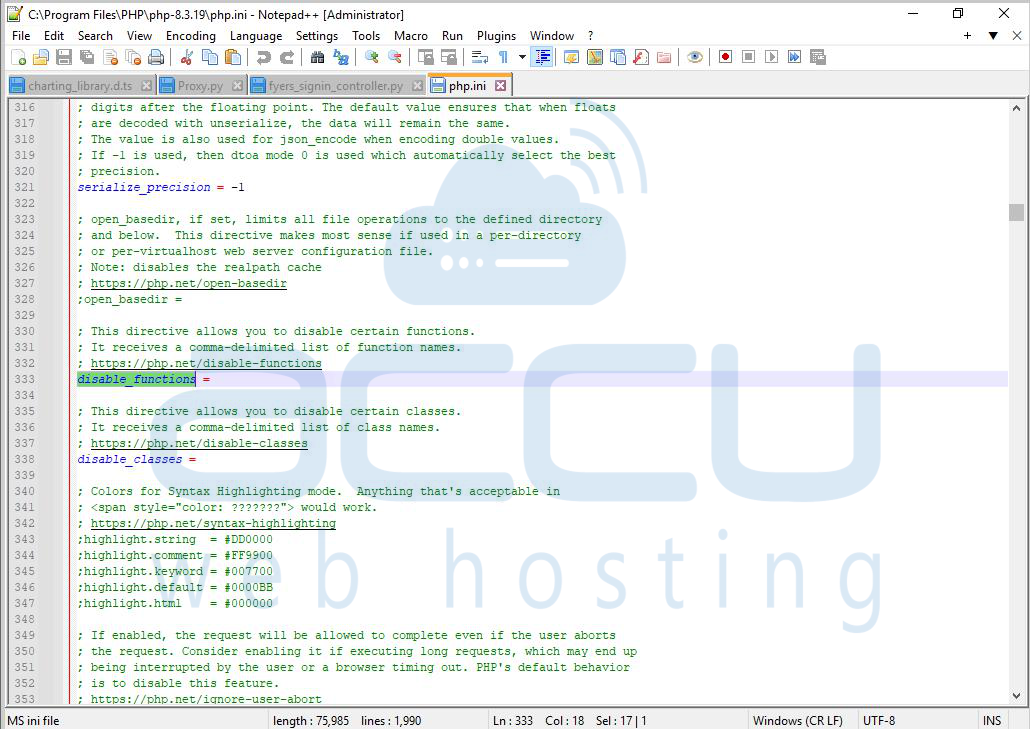Click the https://php.net/disable-functions link
Image resolution: width=1030 pixels, height=729 pixels.
point(206,364)
